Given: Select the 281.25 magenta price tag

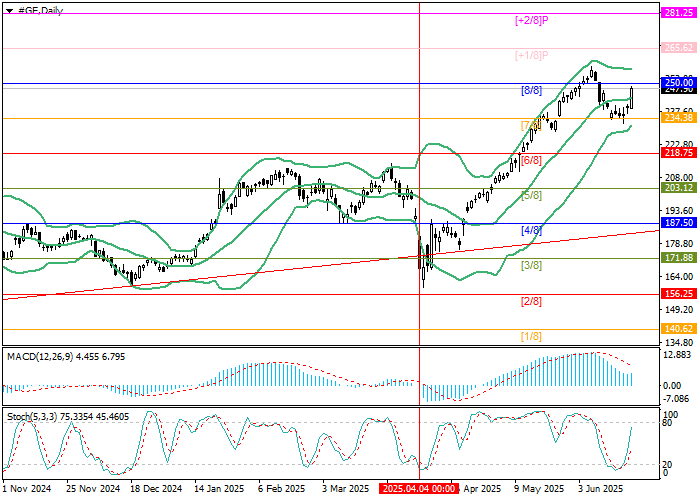Looking at the screenshot, I should (x=679, y=13).
